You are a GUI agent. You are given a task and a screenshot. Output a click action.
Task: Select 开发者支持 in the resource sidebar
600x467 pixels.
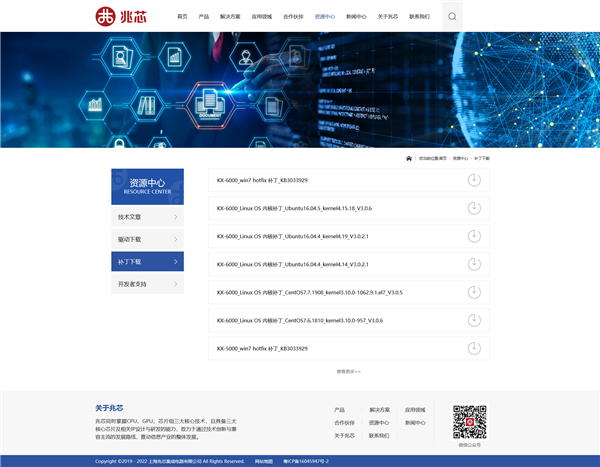(x=147, y=284)
